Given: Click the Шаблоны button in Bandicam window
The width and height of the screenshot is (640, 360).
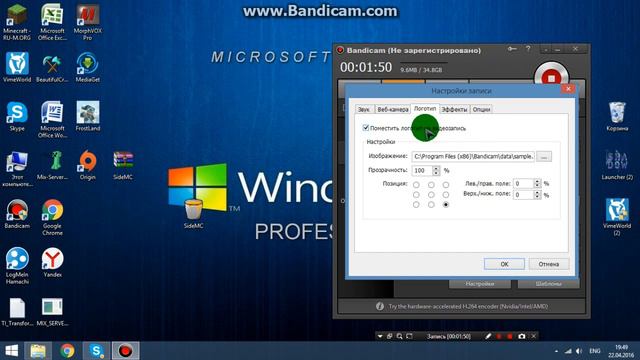Looking at the screenshot, I should point(548,284).
